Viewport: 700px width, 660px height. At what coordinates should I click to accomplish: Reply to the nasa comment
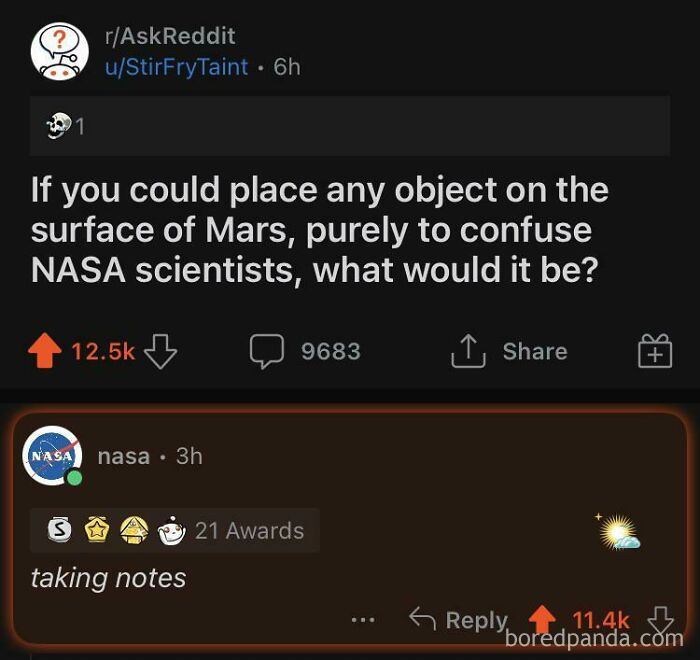(x=459, y=620)
